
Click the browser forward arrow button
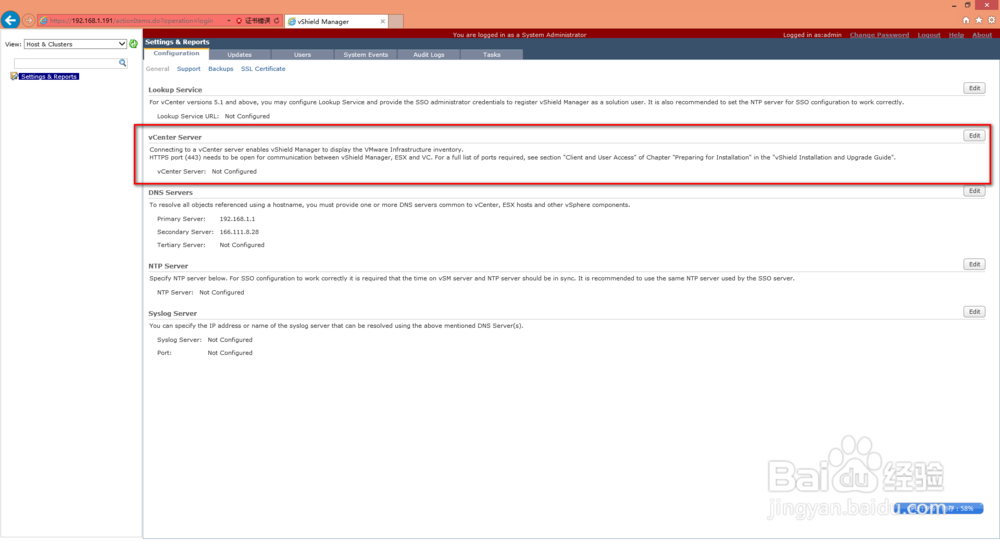(29, 20)
